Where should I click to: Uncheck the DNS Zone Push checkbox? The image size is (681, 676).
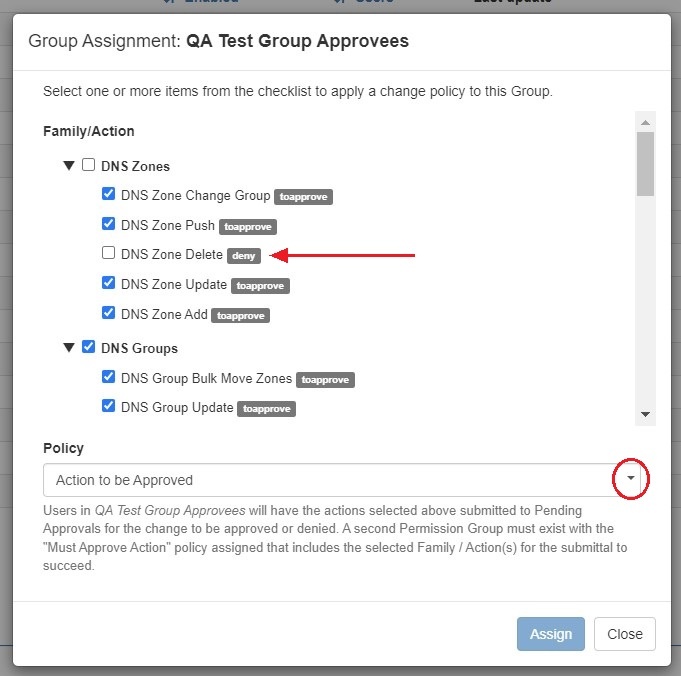click(x=108, y=225)
